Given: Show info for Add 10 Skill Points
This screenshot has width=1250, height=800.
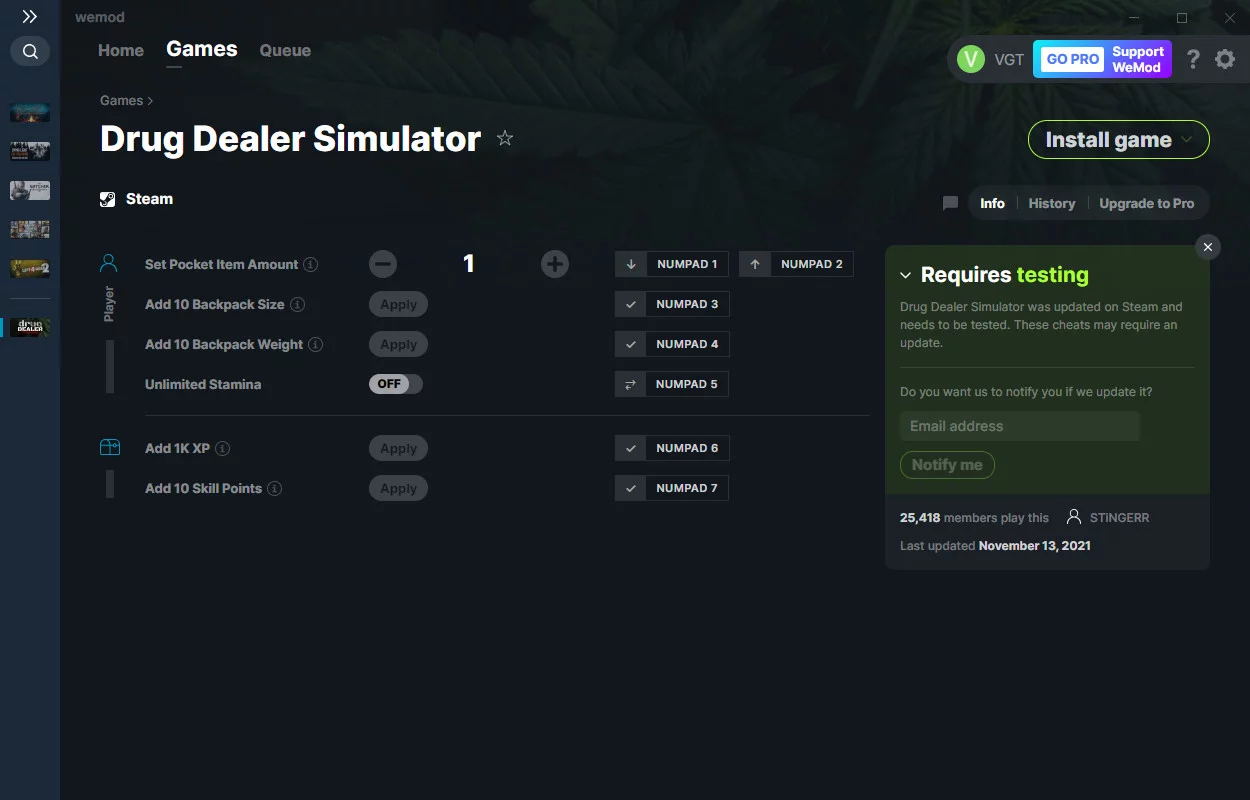Looking at the screenshot, I should click(x=275, y=489).
